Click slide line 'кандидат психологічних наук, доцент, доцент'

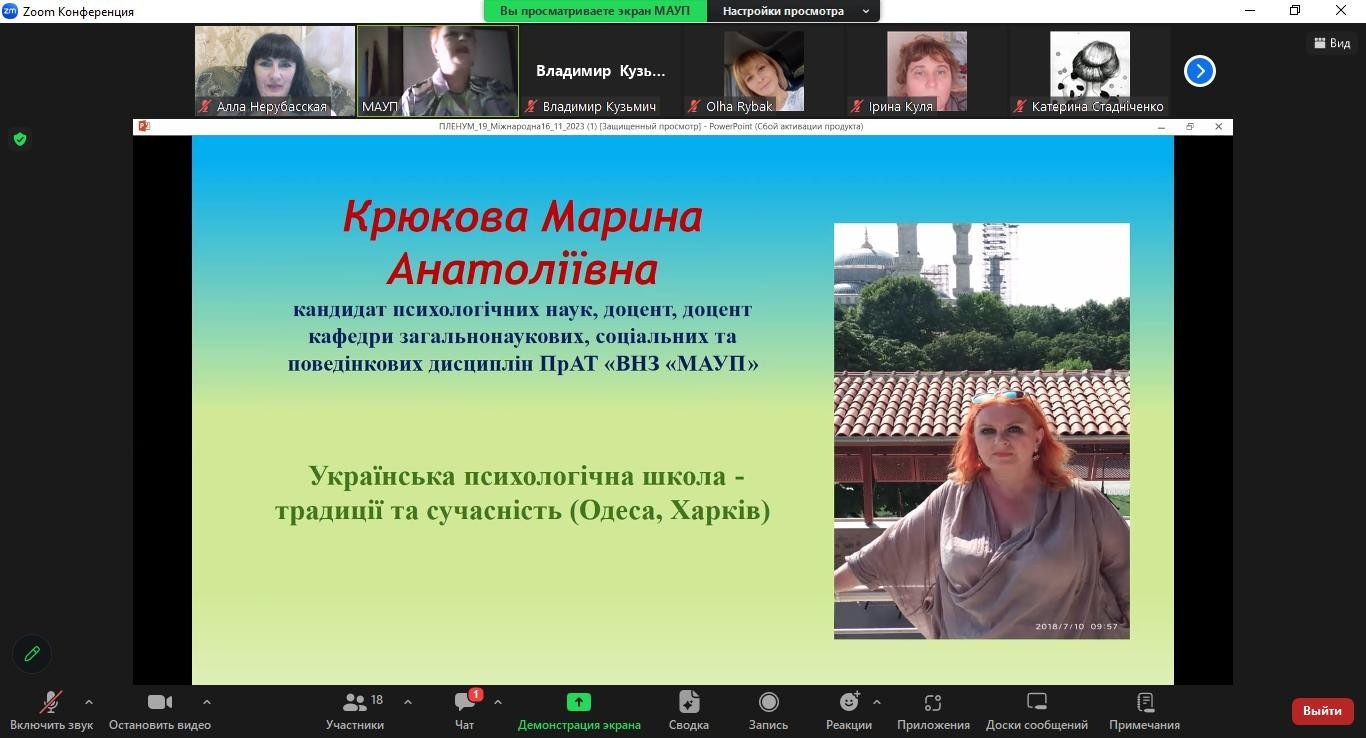[523, 310]
